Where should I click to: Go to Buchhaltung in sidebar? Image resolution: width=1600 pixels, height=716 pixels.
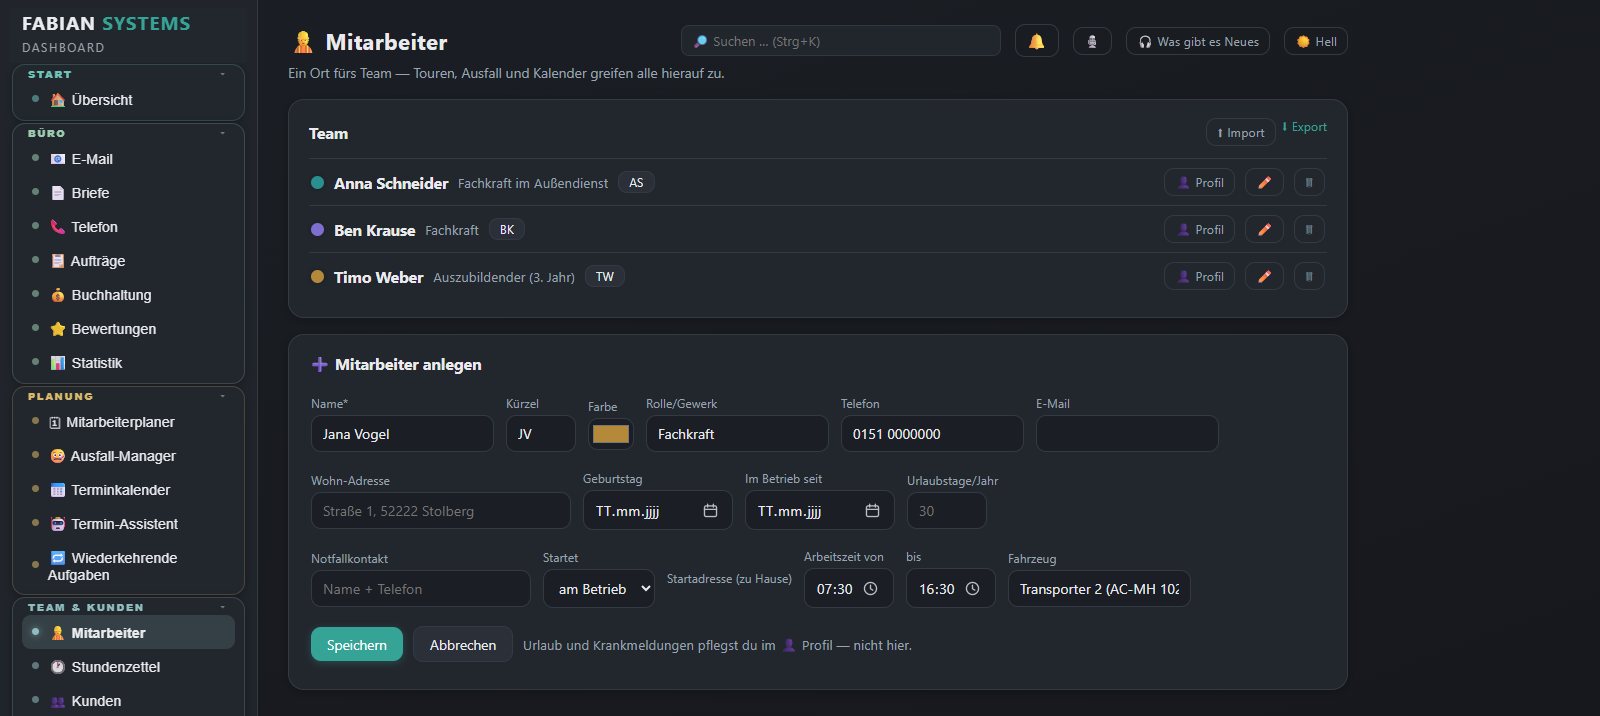(x=128, y=295)
